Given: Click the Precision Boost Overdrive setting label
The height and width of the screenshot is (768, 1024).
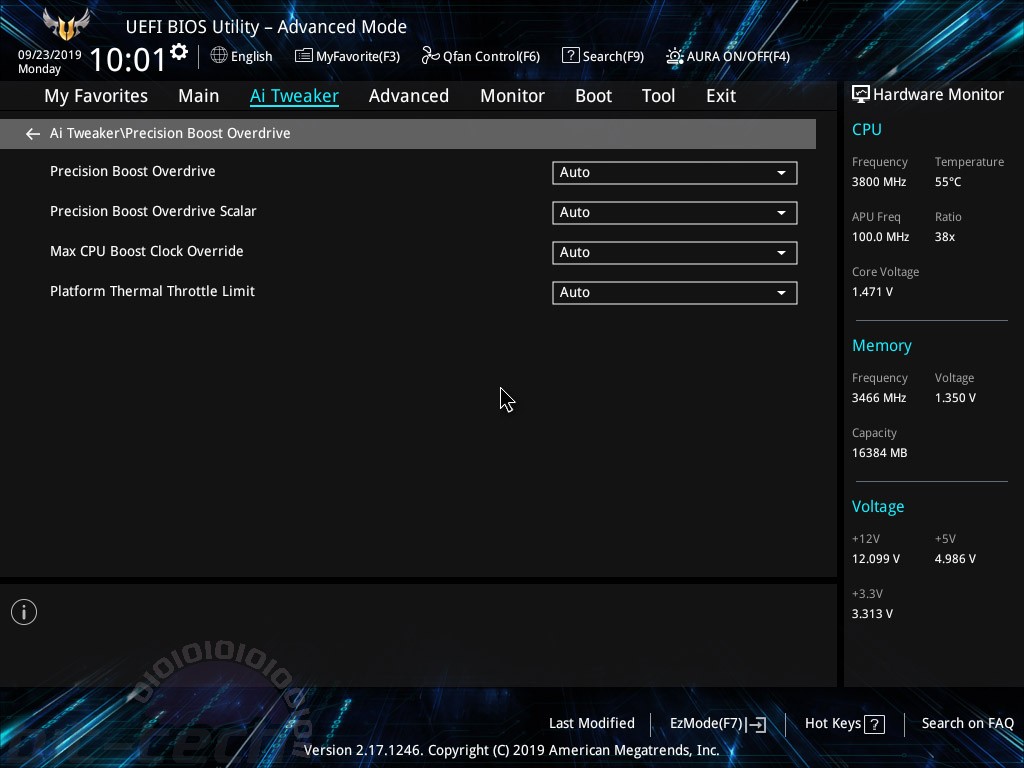Looking at the screenshot, I should 133,171.
